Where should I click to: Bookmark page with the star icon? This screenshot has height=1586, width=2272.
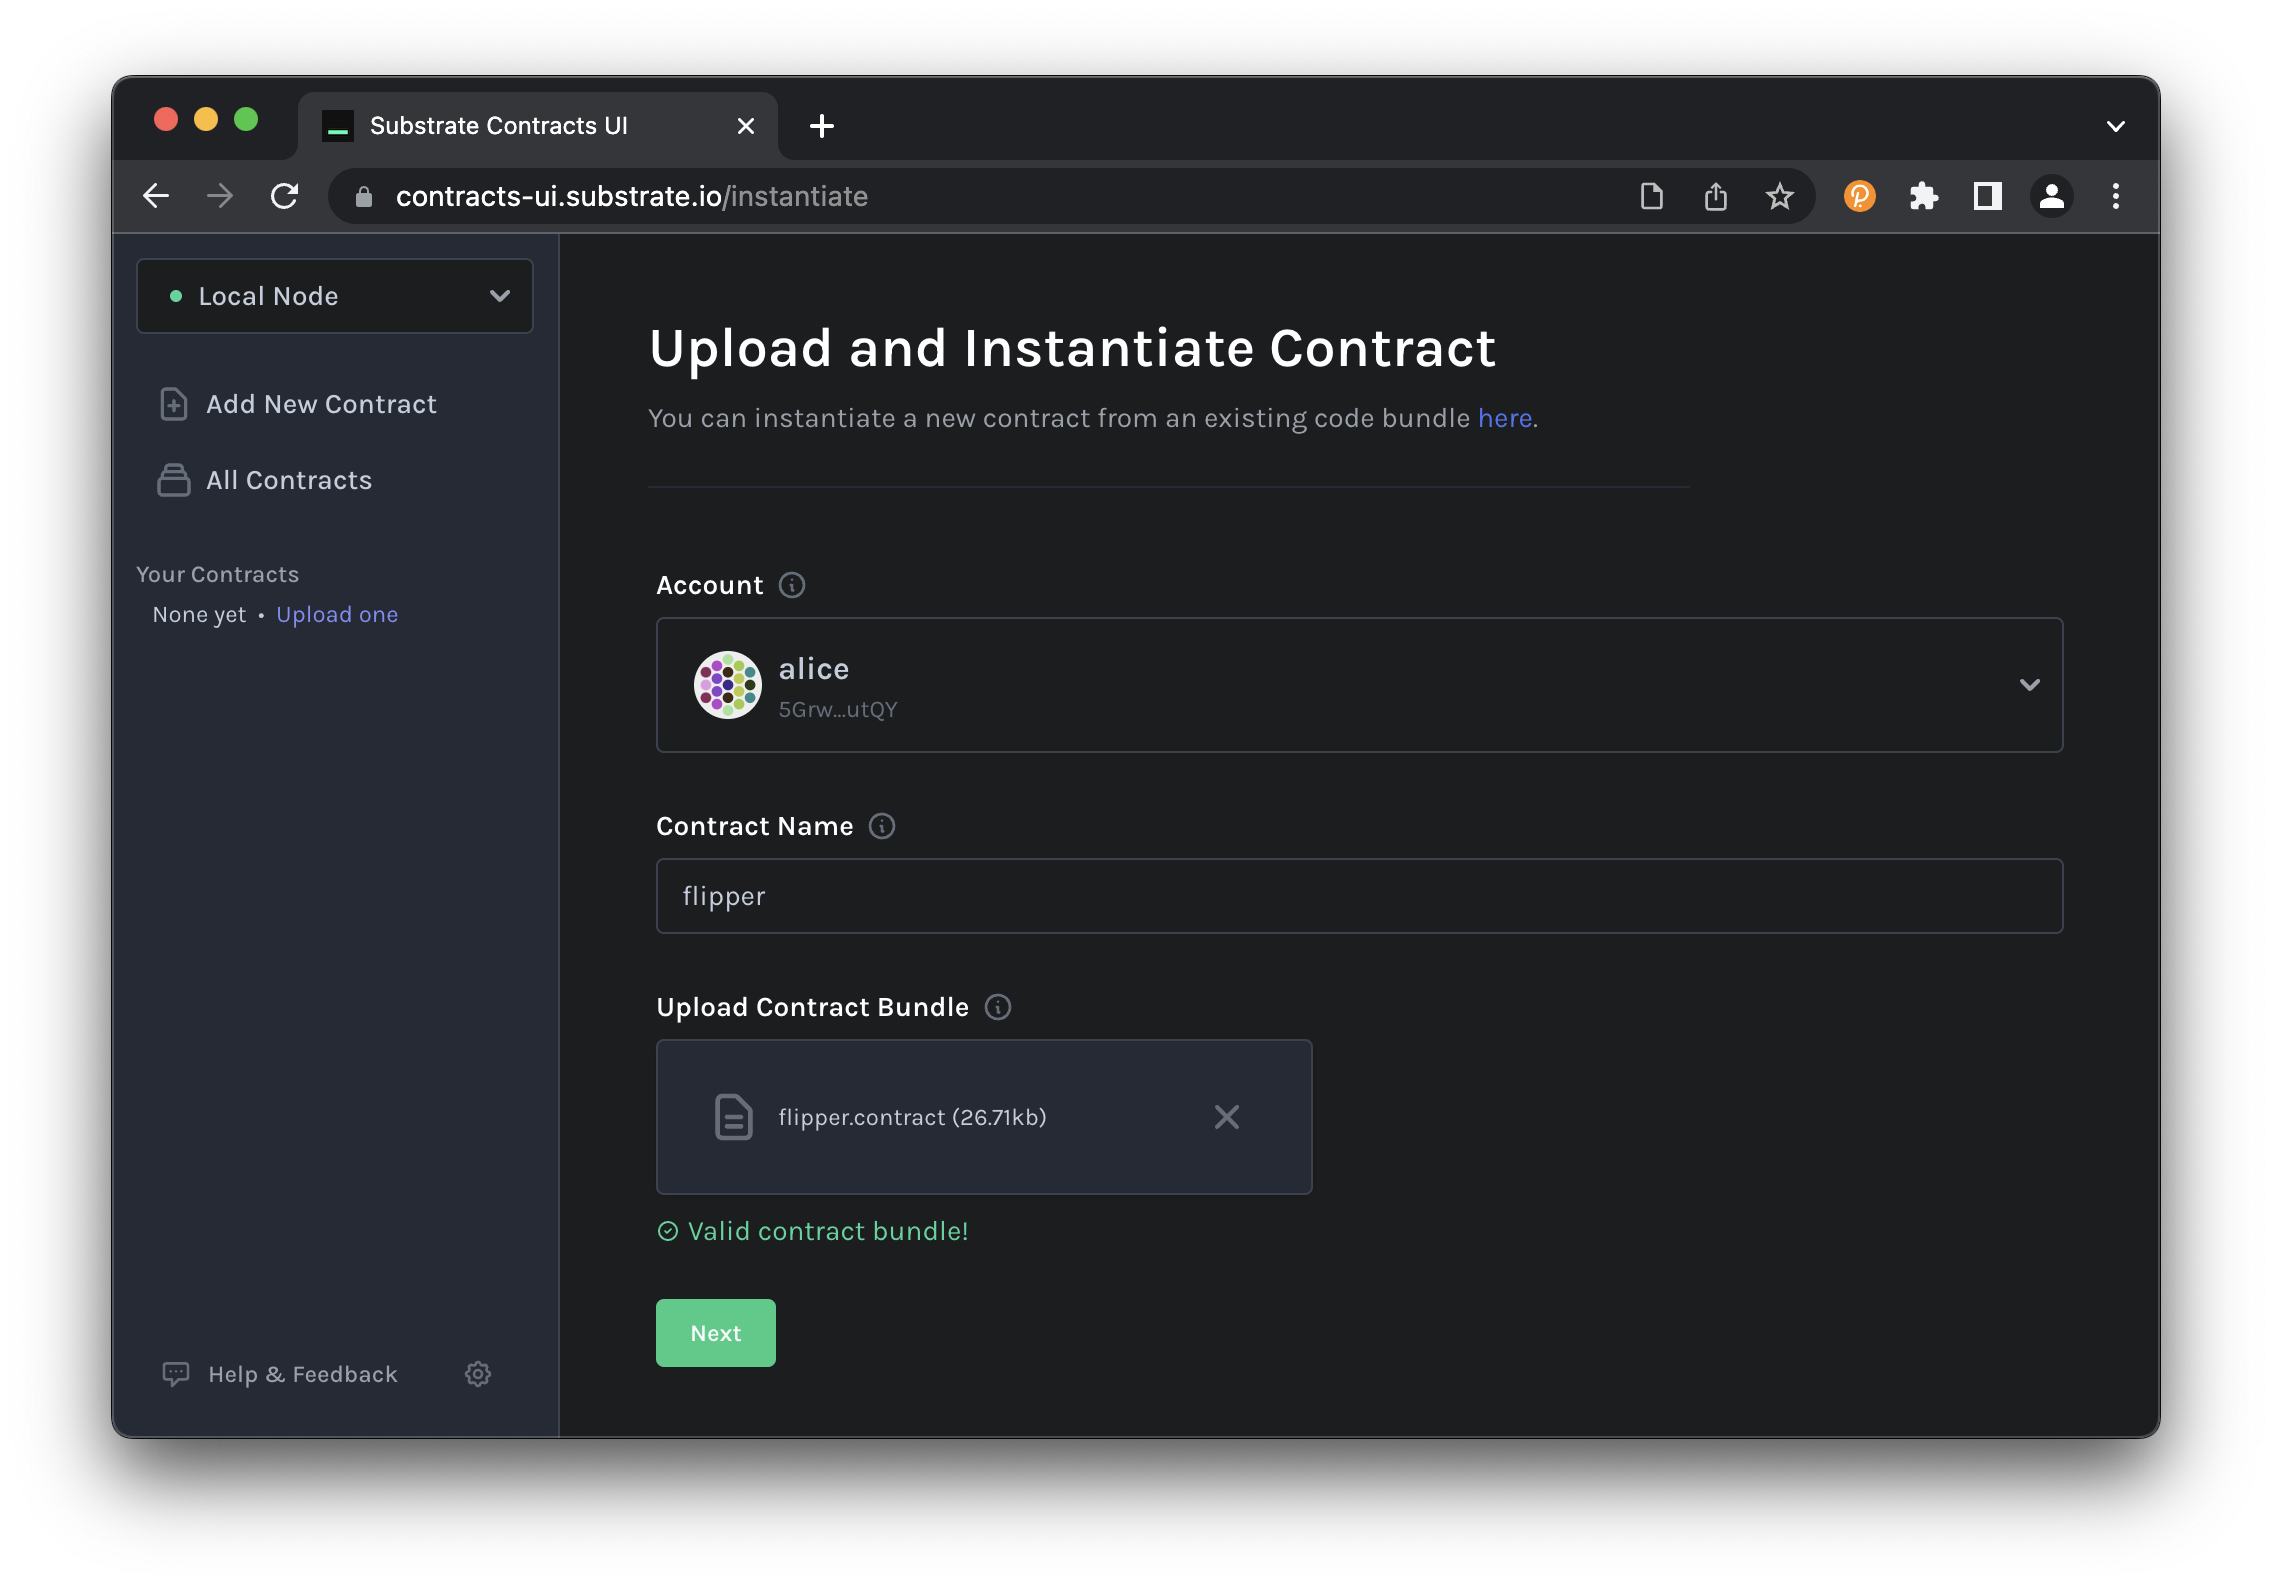[x=1779, y=196]
